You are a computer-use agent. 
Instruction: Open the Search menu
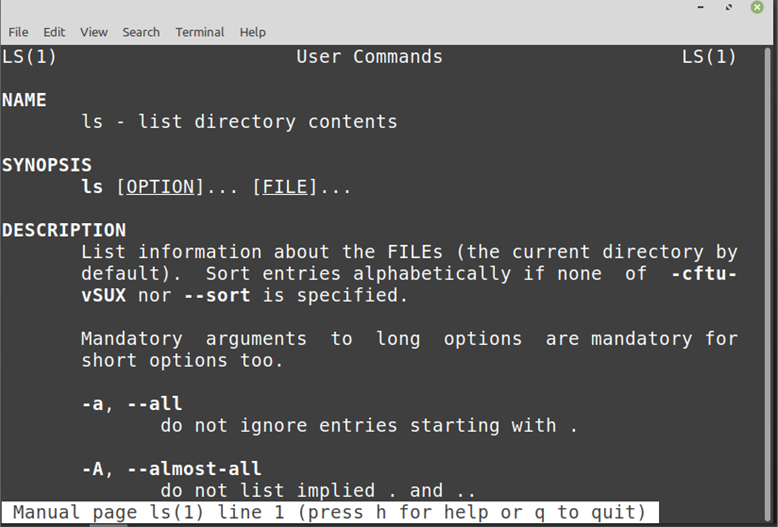point(141,32)
